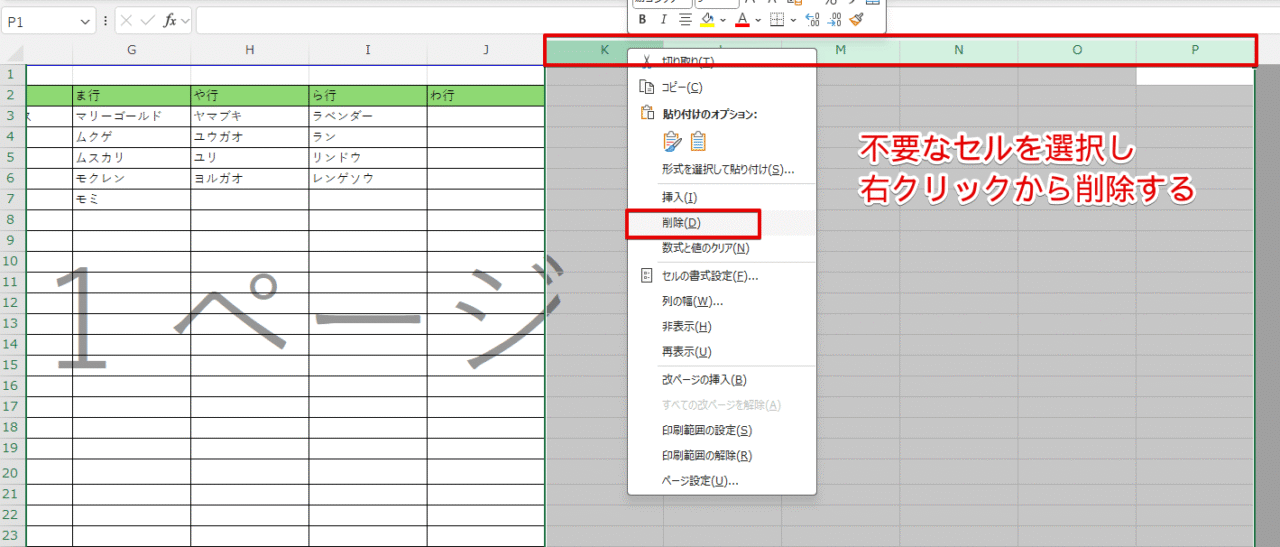The image size is (1280, 547).
Task: Click the increase decimal places icon
Action: [812, 19]
